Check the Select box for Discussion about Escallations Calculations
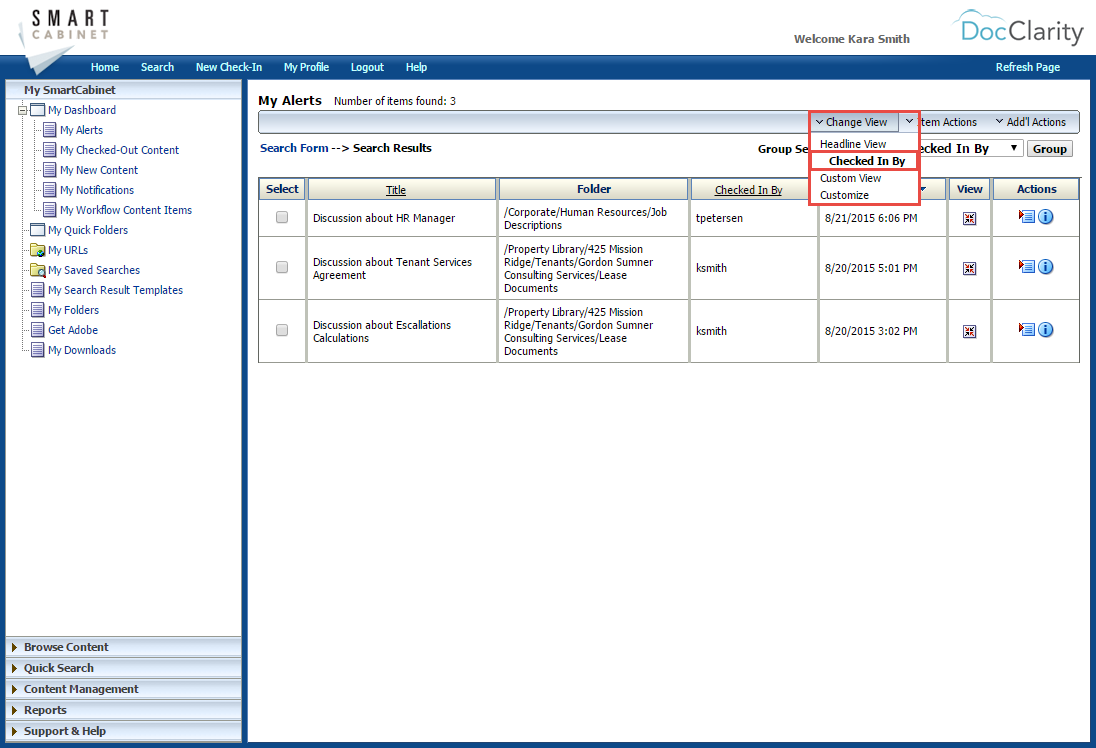 [281, 329]
